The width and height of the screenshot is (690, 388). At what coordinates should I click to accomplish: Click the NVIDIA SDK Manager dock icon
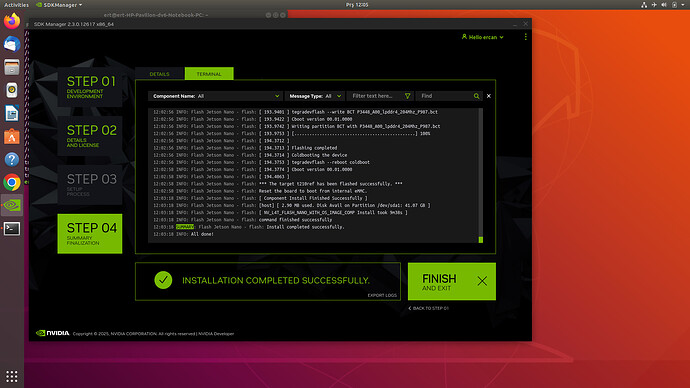point(12,205)
